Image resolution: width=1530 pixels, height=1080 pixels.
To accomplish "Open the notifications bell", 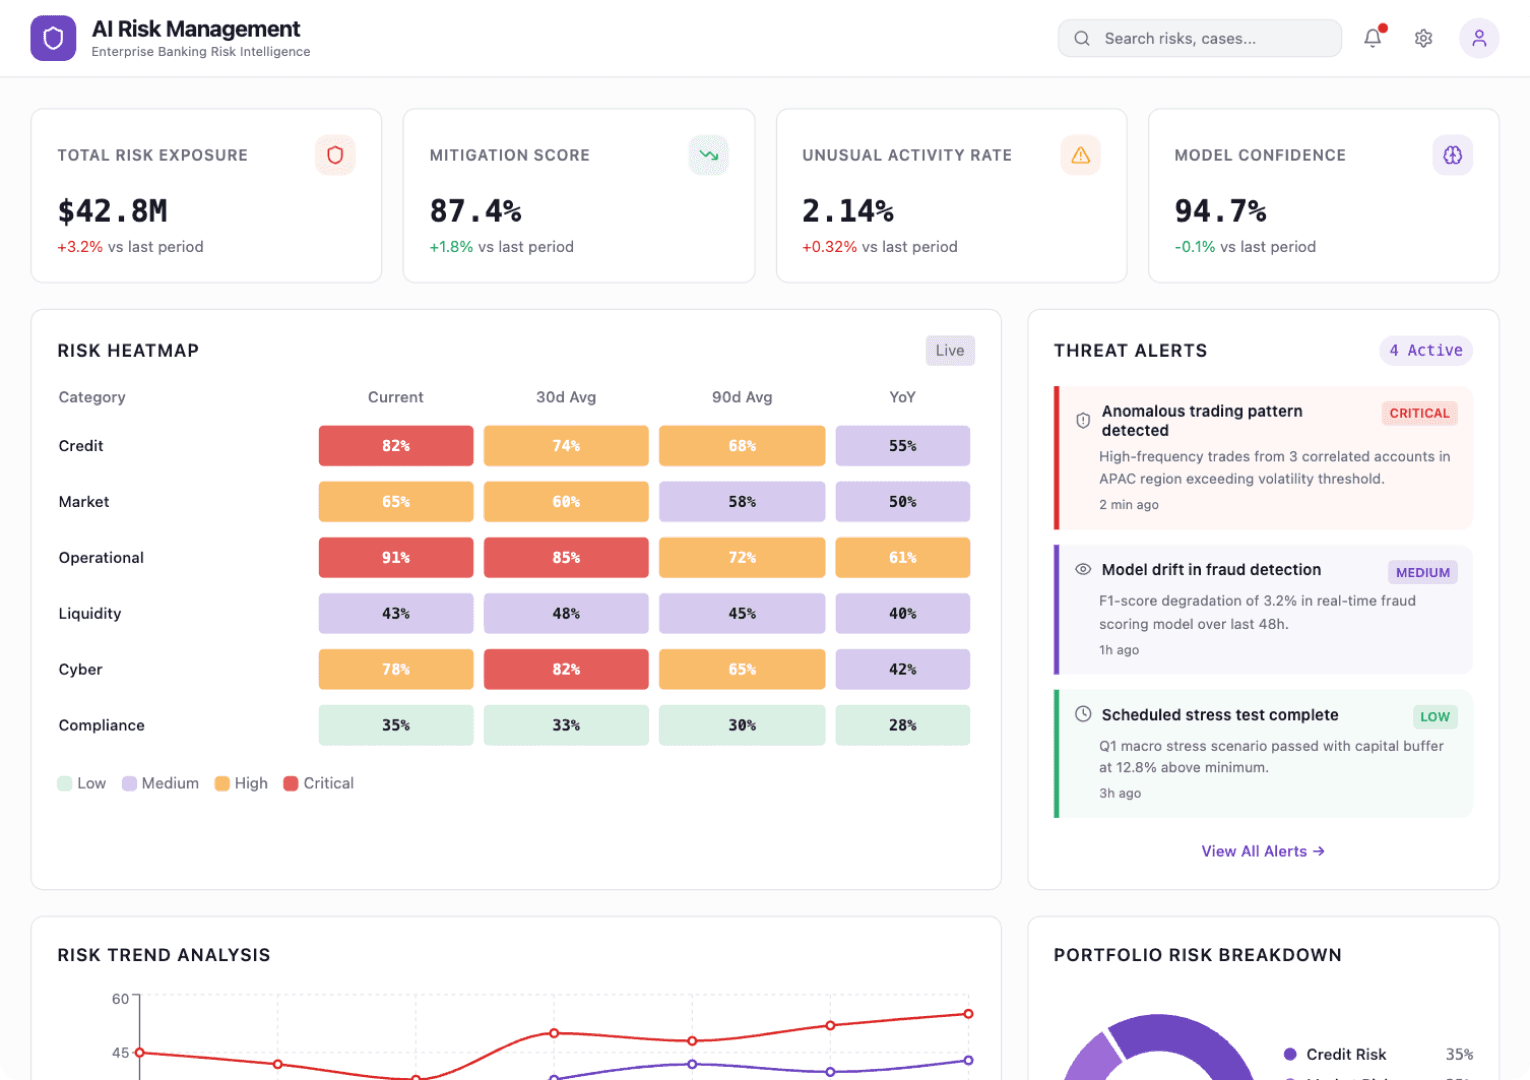I will click(1372, 37).
